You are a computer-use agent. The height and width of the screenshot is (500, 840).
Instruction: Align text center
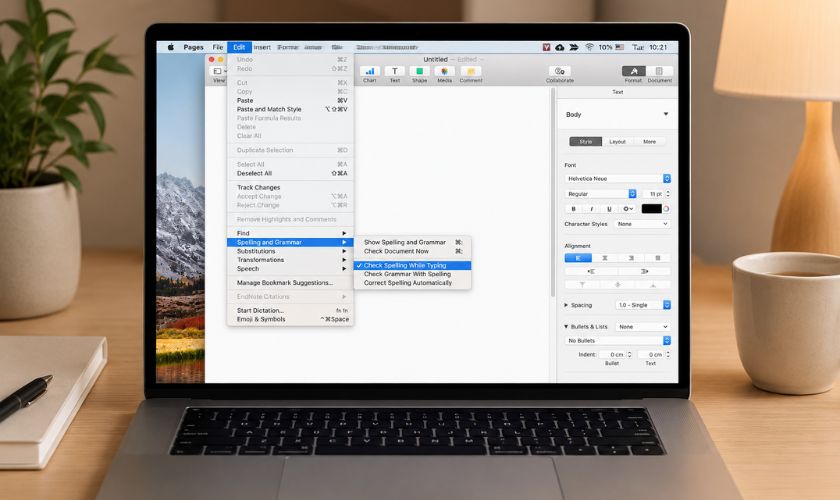(605, 258)
